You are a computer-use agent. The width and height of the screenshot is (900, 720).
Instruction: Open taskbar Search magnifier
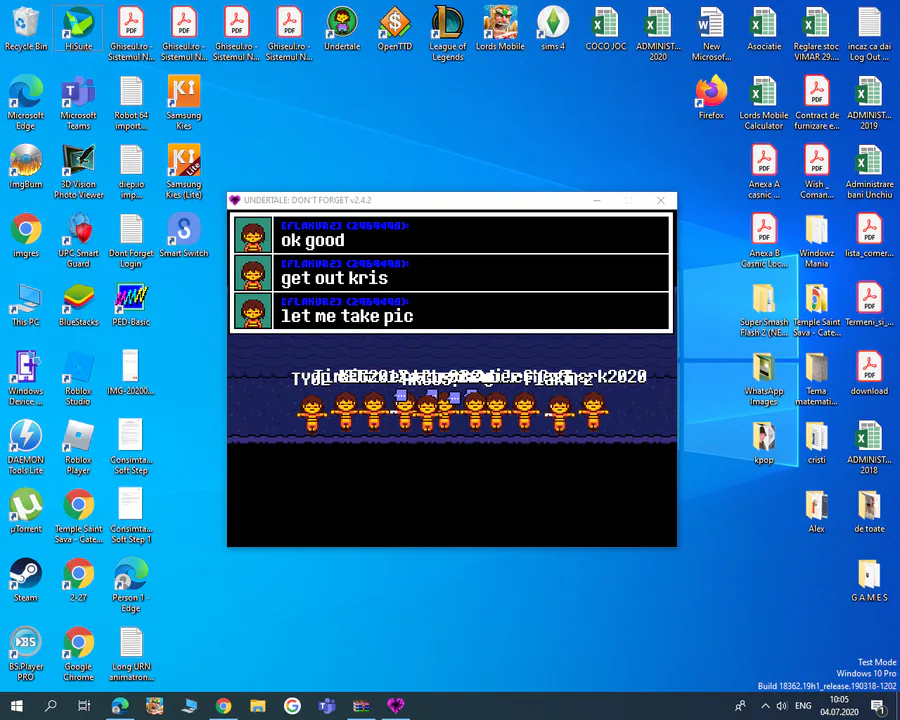(x=51, y=706)
